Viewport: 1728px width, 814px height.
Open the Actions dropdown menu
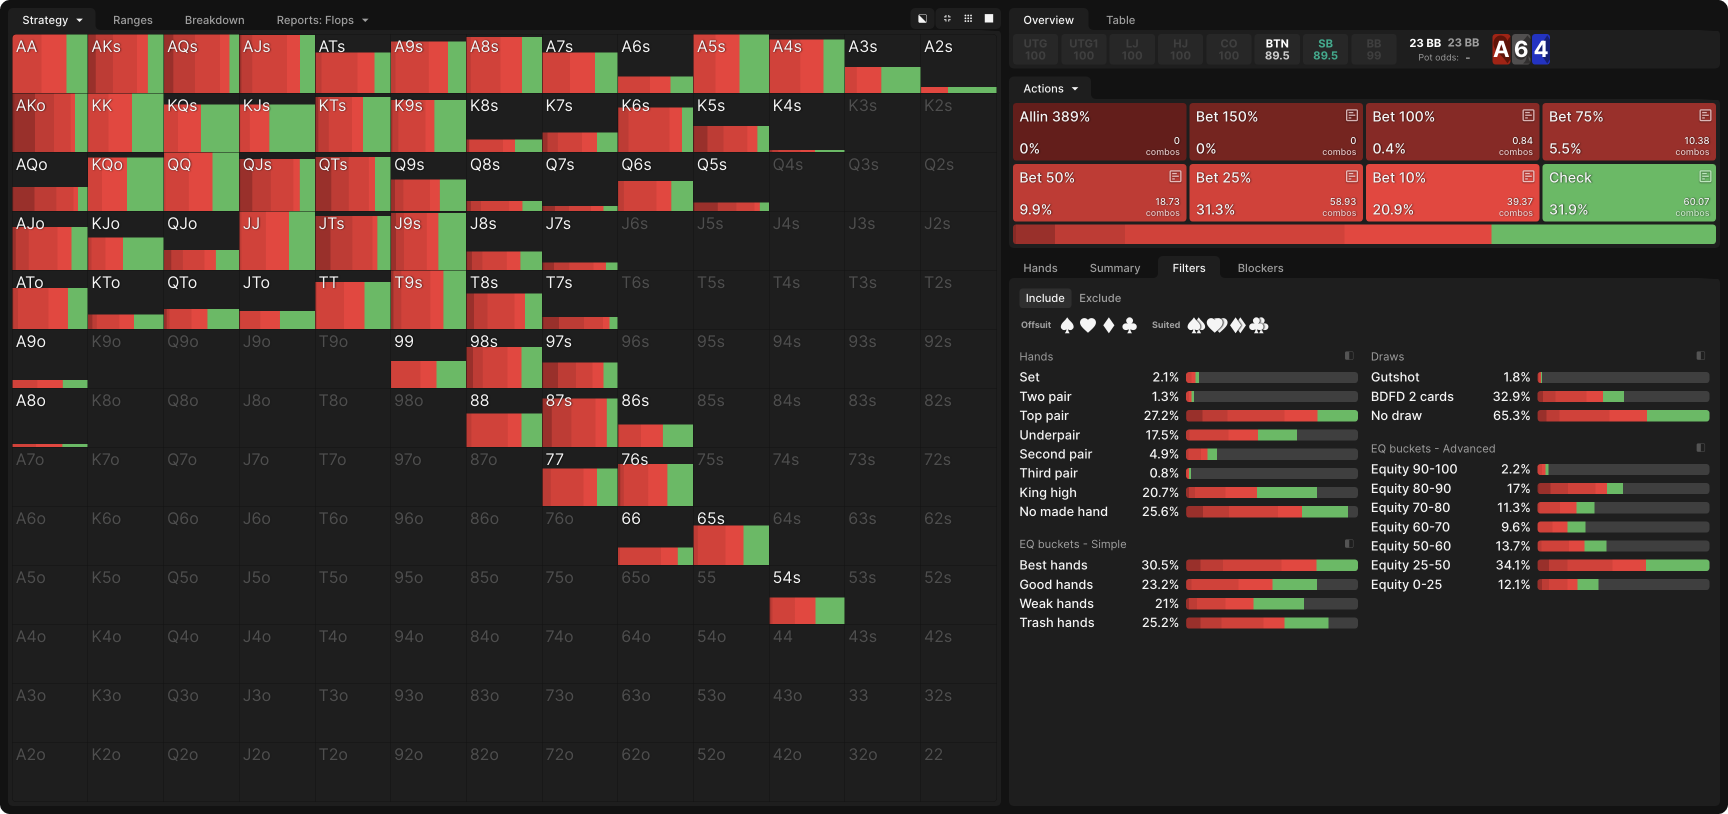pyautogui.click(x=1050, y=89)
